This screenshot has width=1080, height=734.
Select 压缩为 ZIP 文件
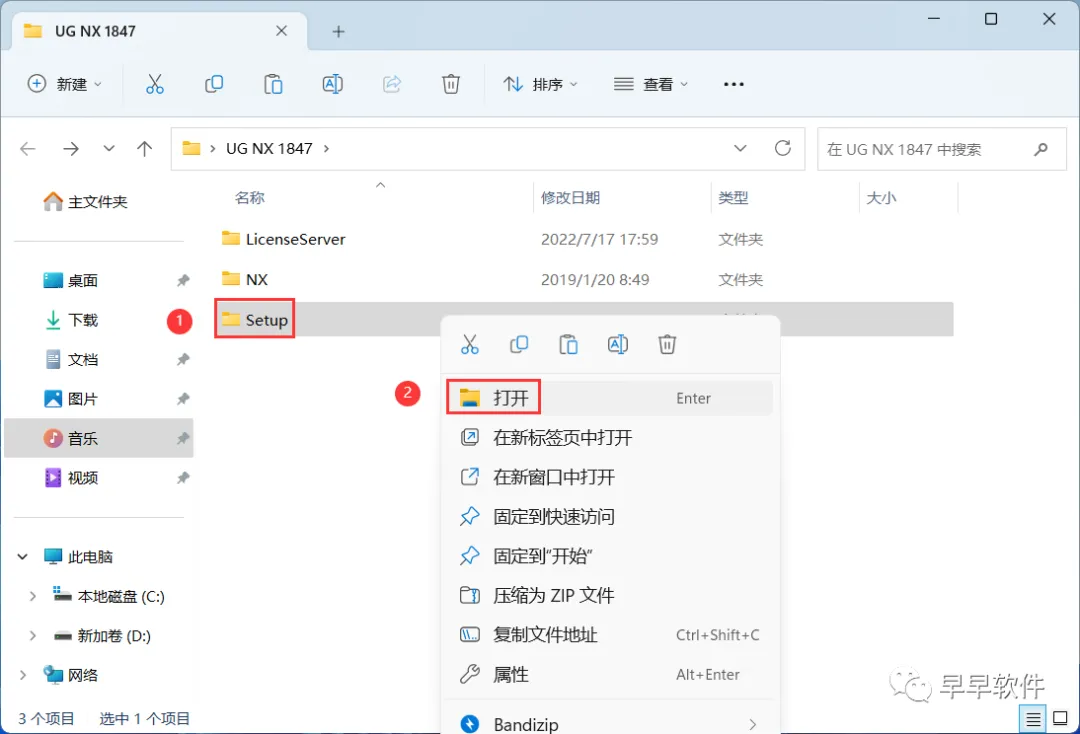pos(610,595)
